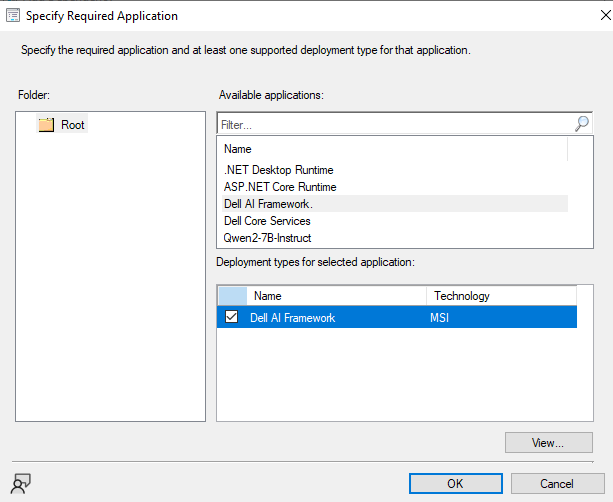Viewport: 613px width, 502px height.
Task: Click the MSI cell in the deployment type row
Action: click(441, 317)
